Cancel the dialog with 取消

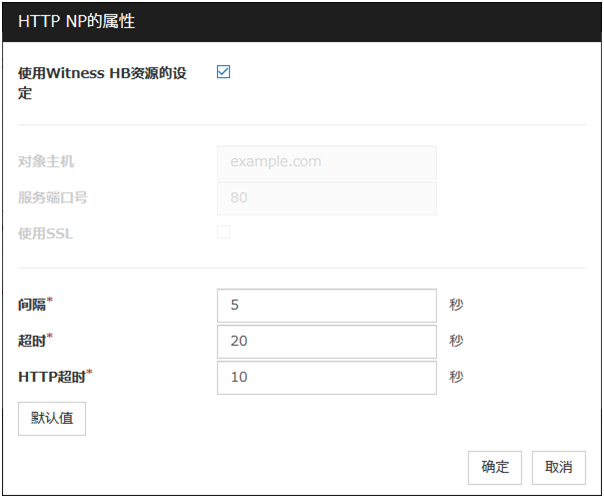coord(558,467)
